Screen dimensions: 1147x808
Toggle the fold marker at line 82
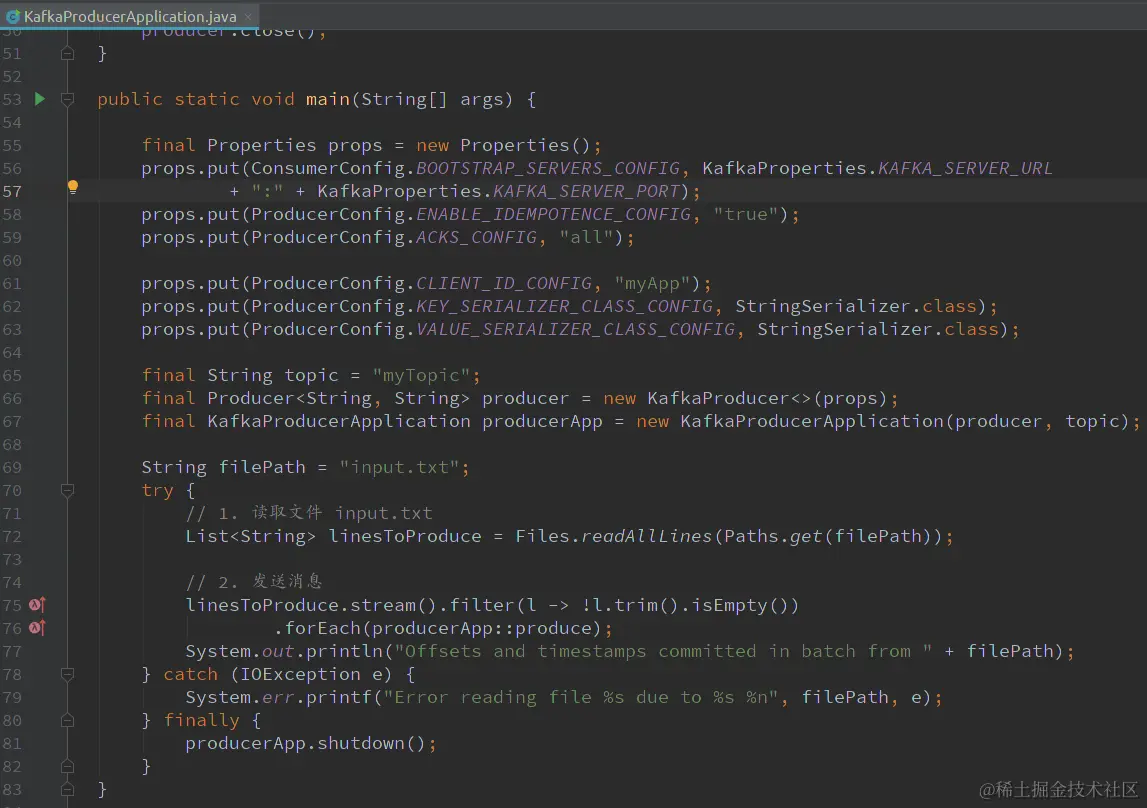67,766
